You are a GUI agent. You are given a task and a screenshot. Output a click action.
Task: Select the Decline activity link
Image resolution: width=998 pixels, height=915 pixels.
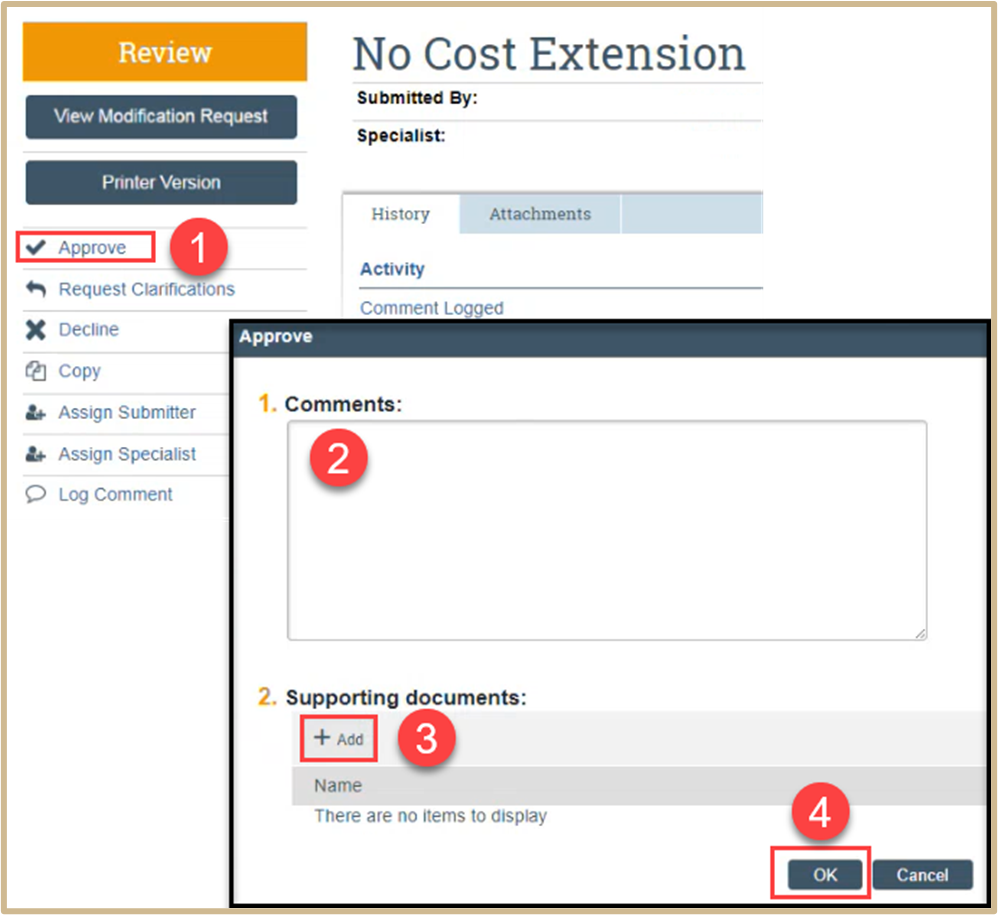(88, 330)
